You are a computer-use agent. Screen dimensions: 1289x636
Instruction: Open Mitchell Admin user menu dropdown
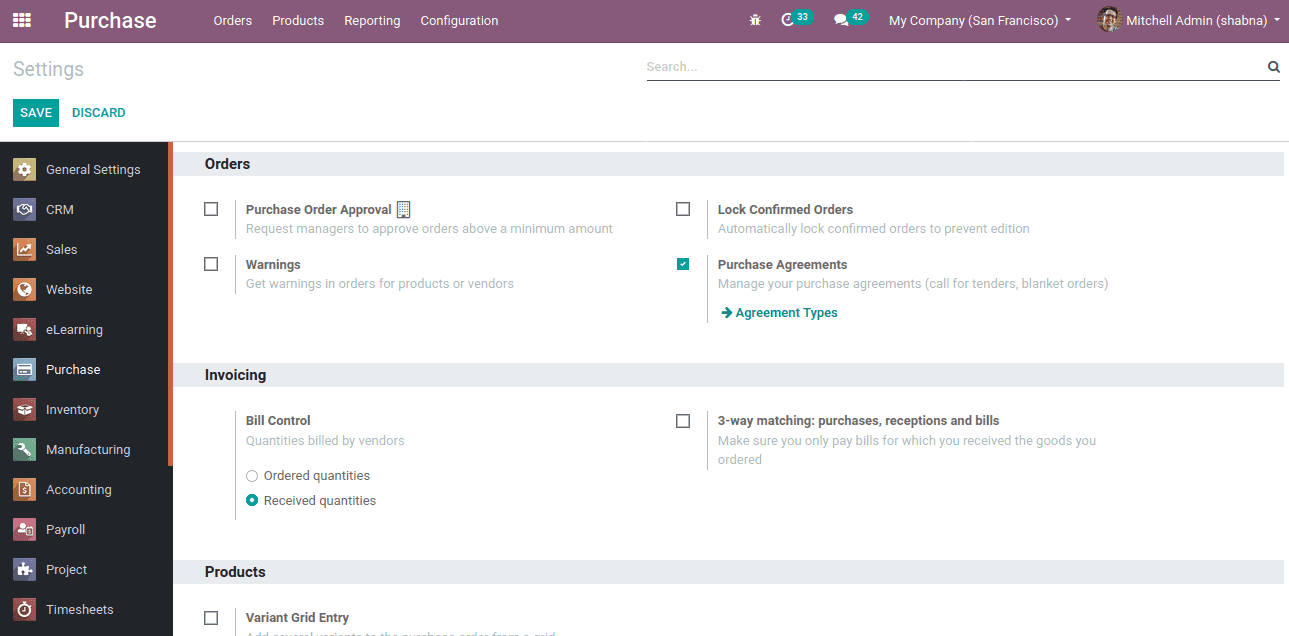(1203, 20)
